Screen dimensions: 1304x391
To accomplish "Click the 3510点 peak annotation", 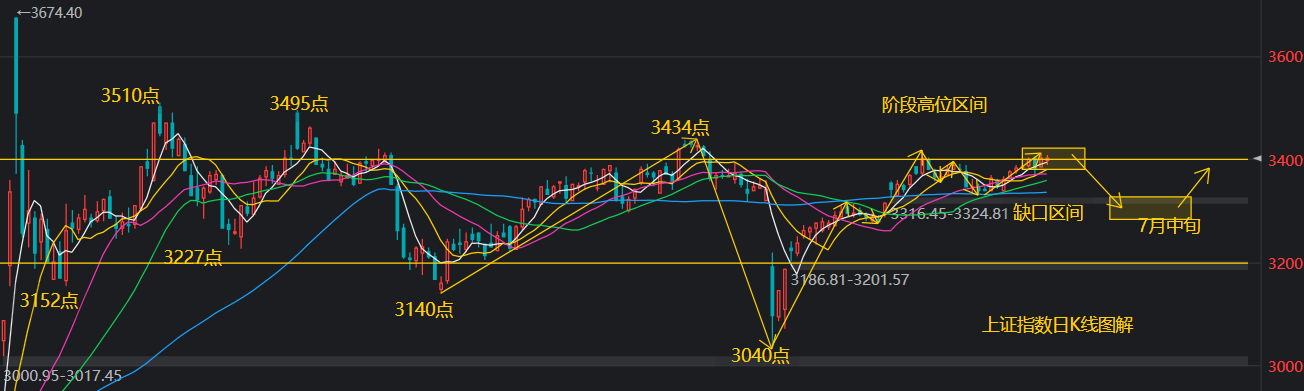I will (130, 96).
